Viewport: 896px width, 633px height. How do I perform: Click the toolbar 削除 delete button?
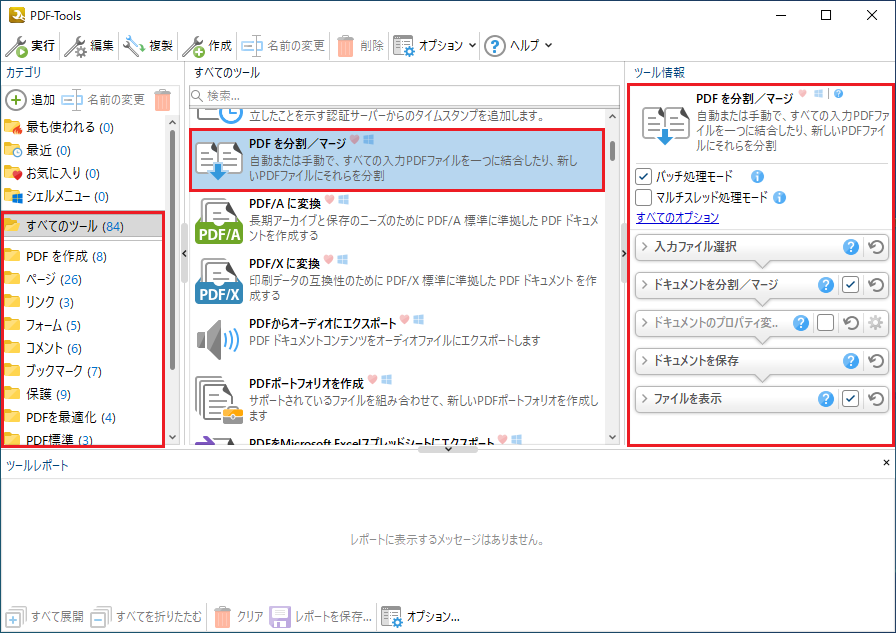point(361,46)
